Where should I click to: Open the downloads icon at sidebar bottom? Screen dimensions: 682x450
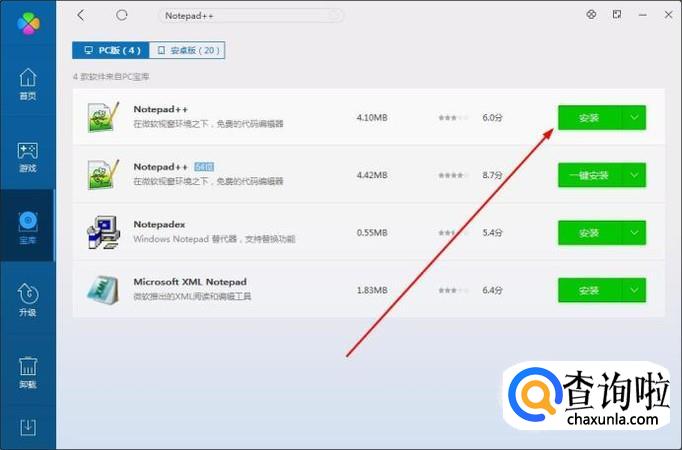pyautogui.click(x=28, y=427)
